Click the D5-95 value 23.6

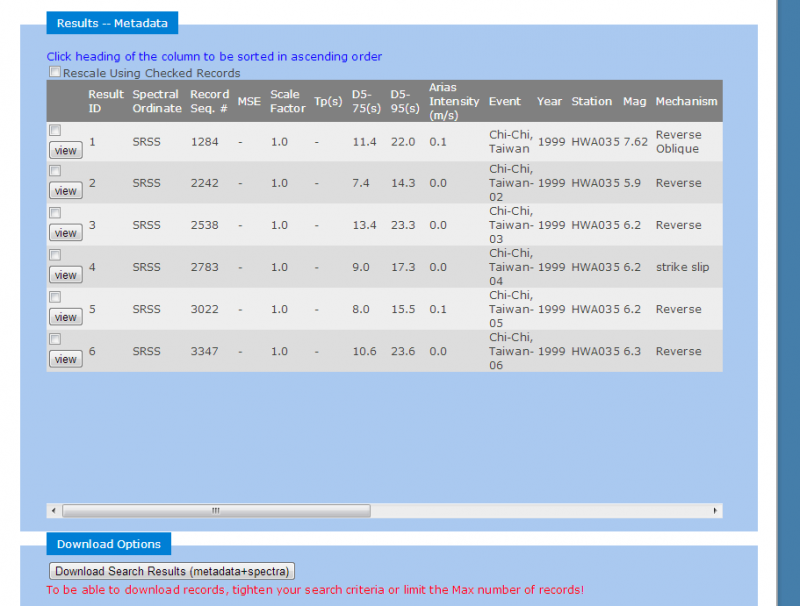tap(403, 351)
